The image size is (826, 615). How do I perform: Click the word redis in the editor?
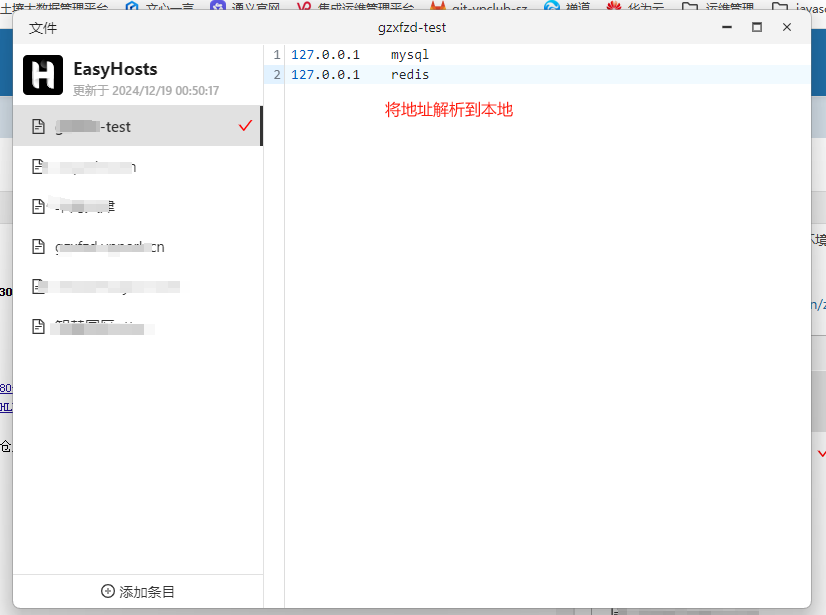(x=410, y=75)
